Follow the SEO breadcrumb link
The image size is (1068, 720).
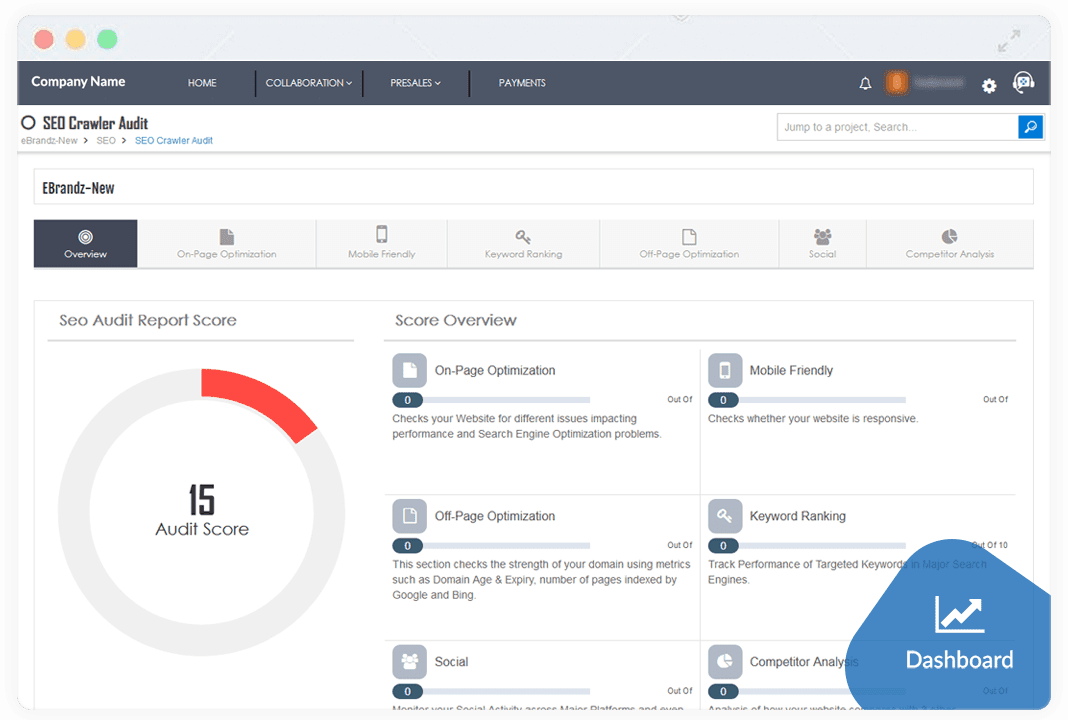(x=105, y=140)
